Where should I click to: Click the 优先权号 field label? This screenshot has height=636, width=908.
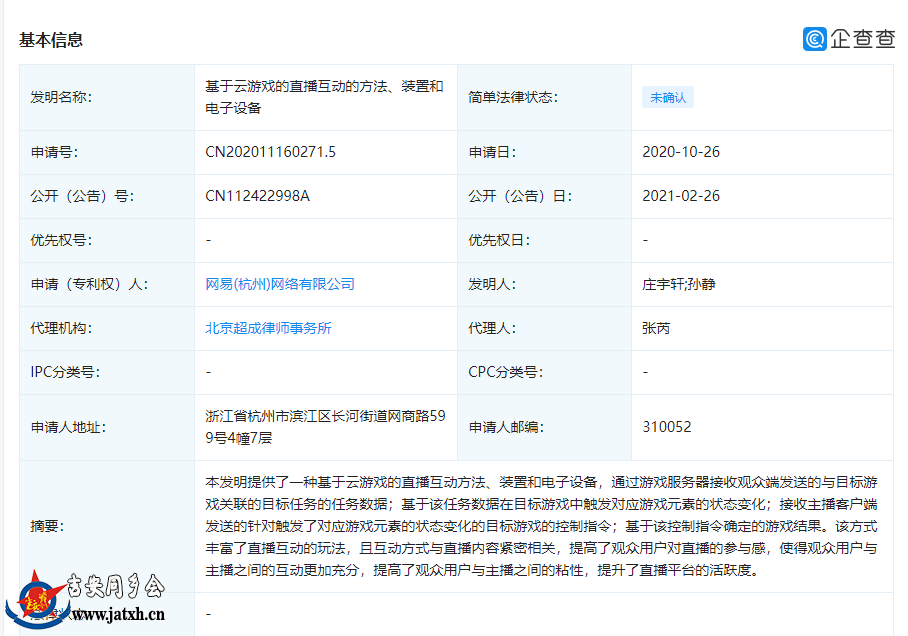tap(61, 240)
